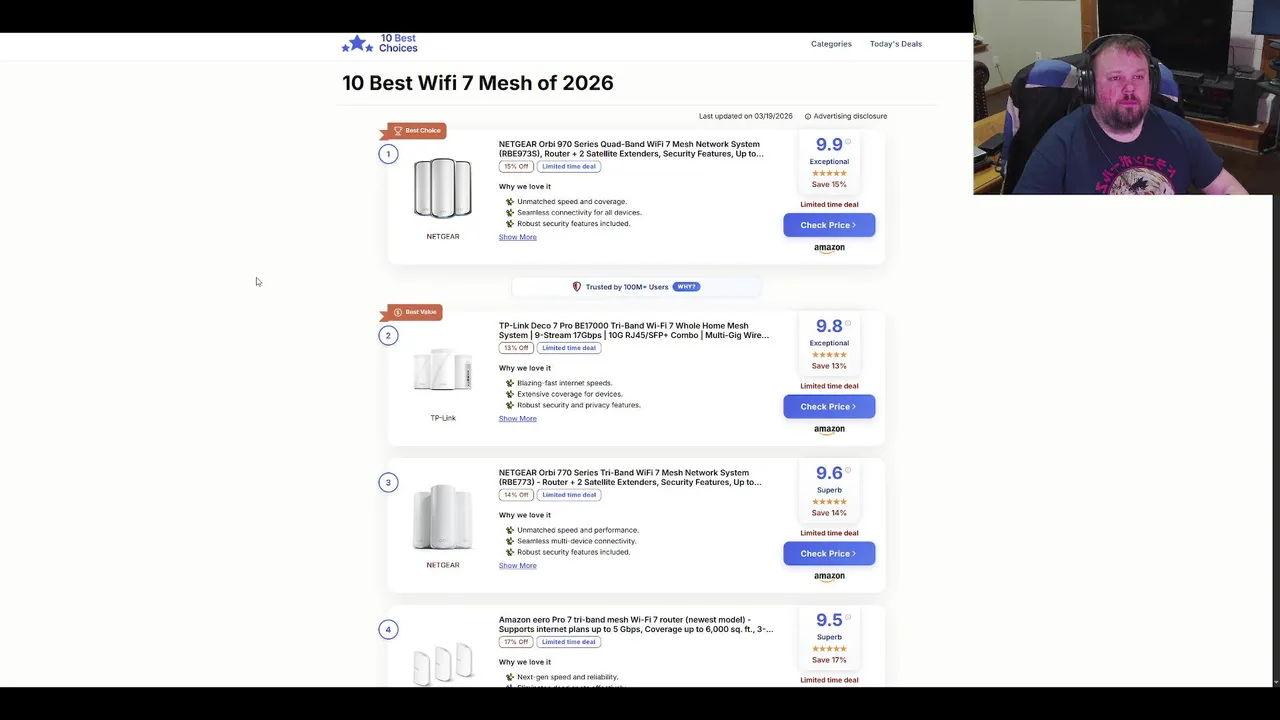Click the 10 Best Choices star logo

[x=357, y=44]
